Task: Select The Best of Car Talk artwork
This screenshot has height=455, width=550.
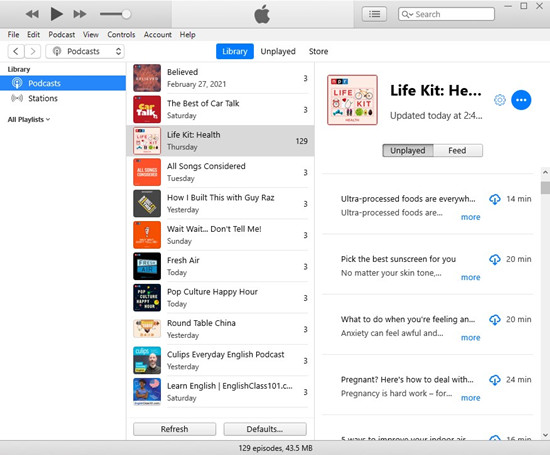Action: coord(147,109)
